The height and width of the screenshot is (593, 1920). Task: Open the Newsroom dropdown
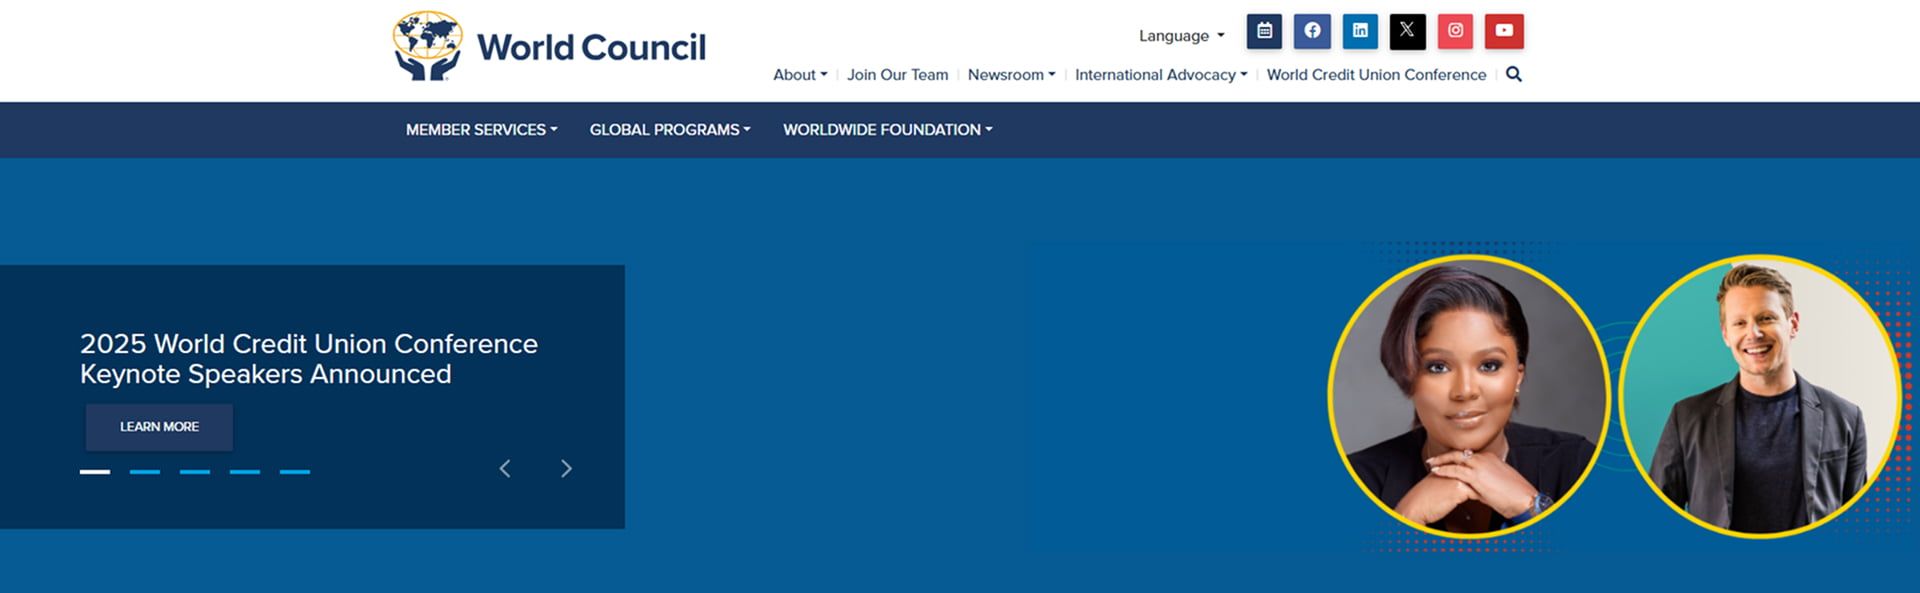[1011, 75]
